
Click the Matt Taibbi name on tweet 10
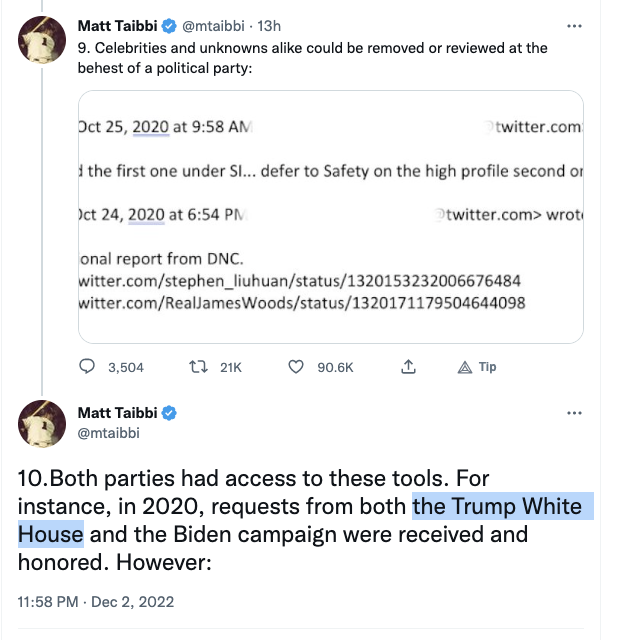[118, 413]
